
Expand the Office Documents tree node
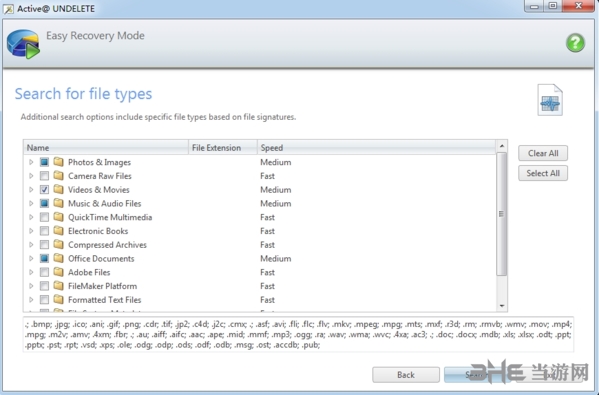point(31,258)
